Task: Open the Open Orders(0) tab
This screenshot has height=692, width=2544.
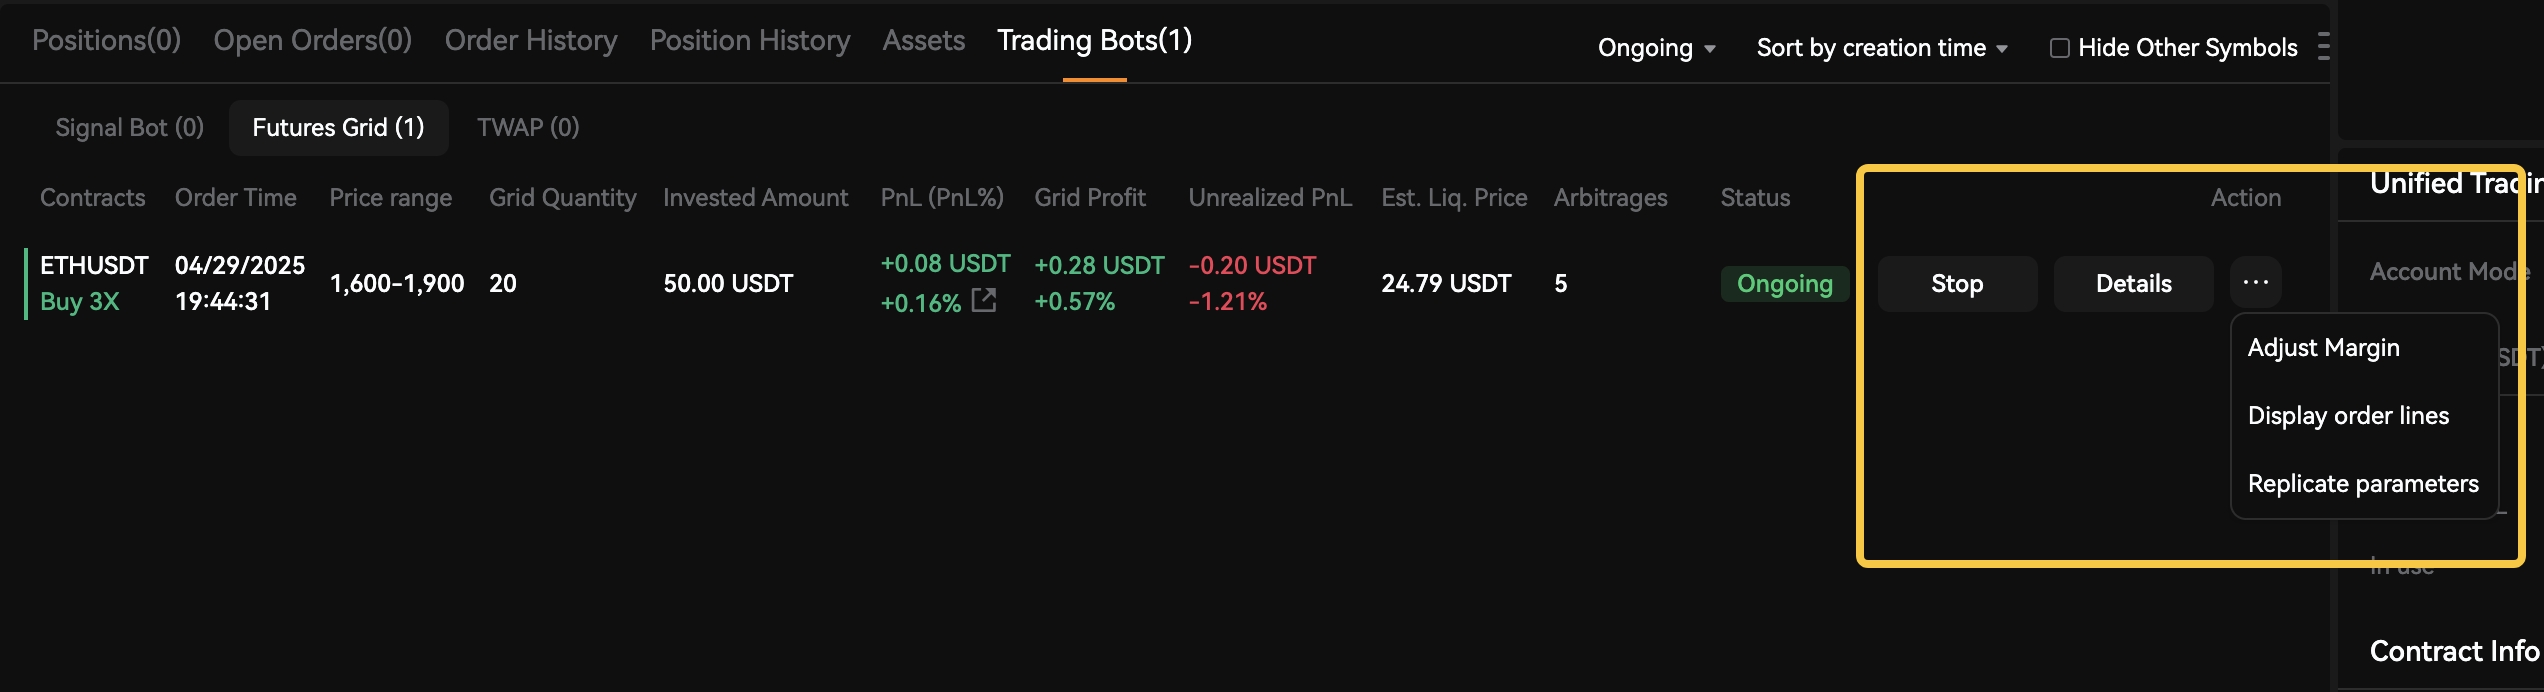Action: point(313,40)
